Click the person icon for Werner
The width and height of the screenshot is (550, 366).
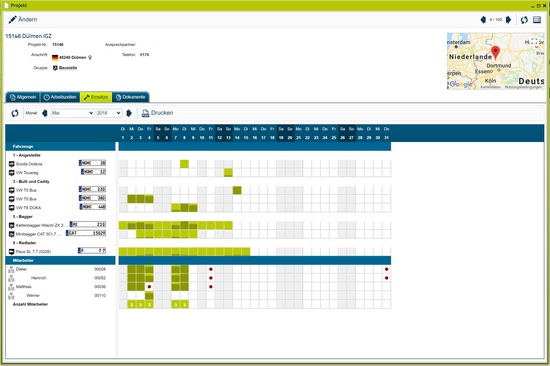[x=11, y=295]
